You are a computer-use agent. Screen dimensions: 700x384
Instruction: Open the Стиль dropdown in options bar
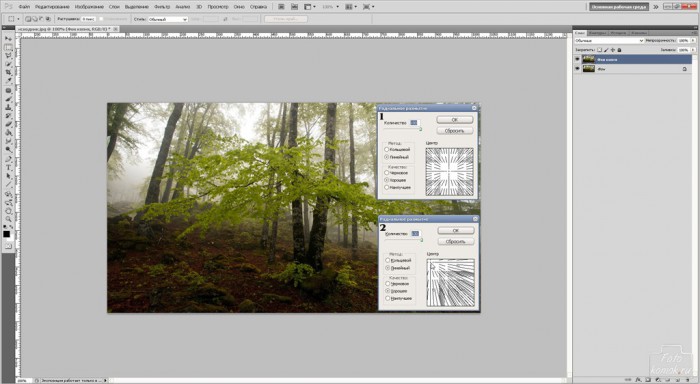167,19
